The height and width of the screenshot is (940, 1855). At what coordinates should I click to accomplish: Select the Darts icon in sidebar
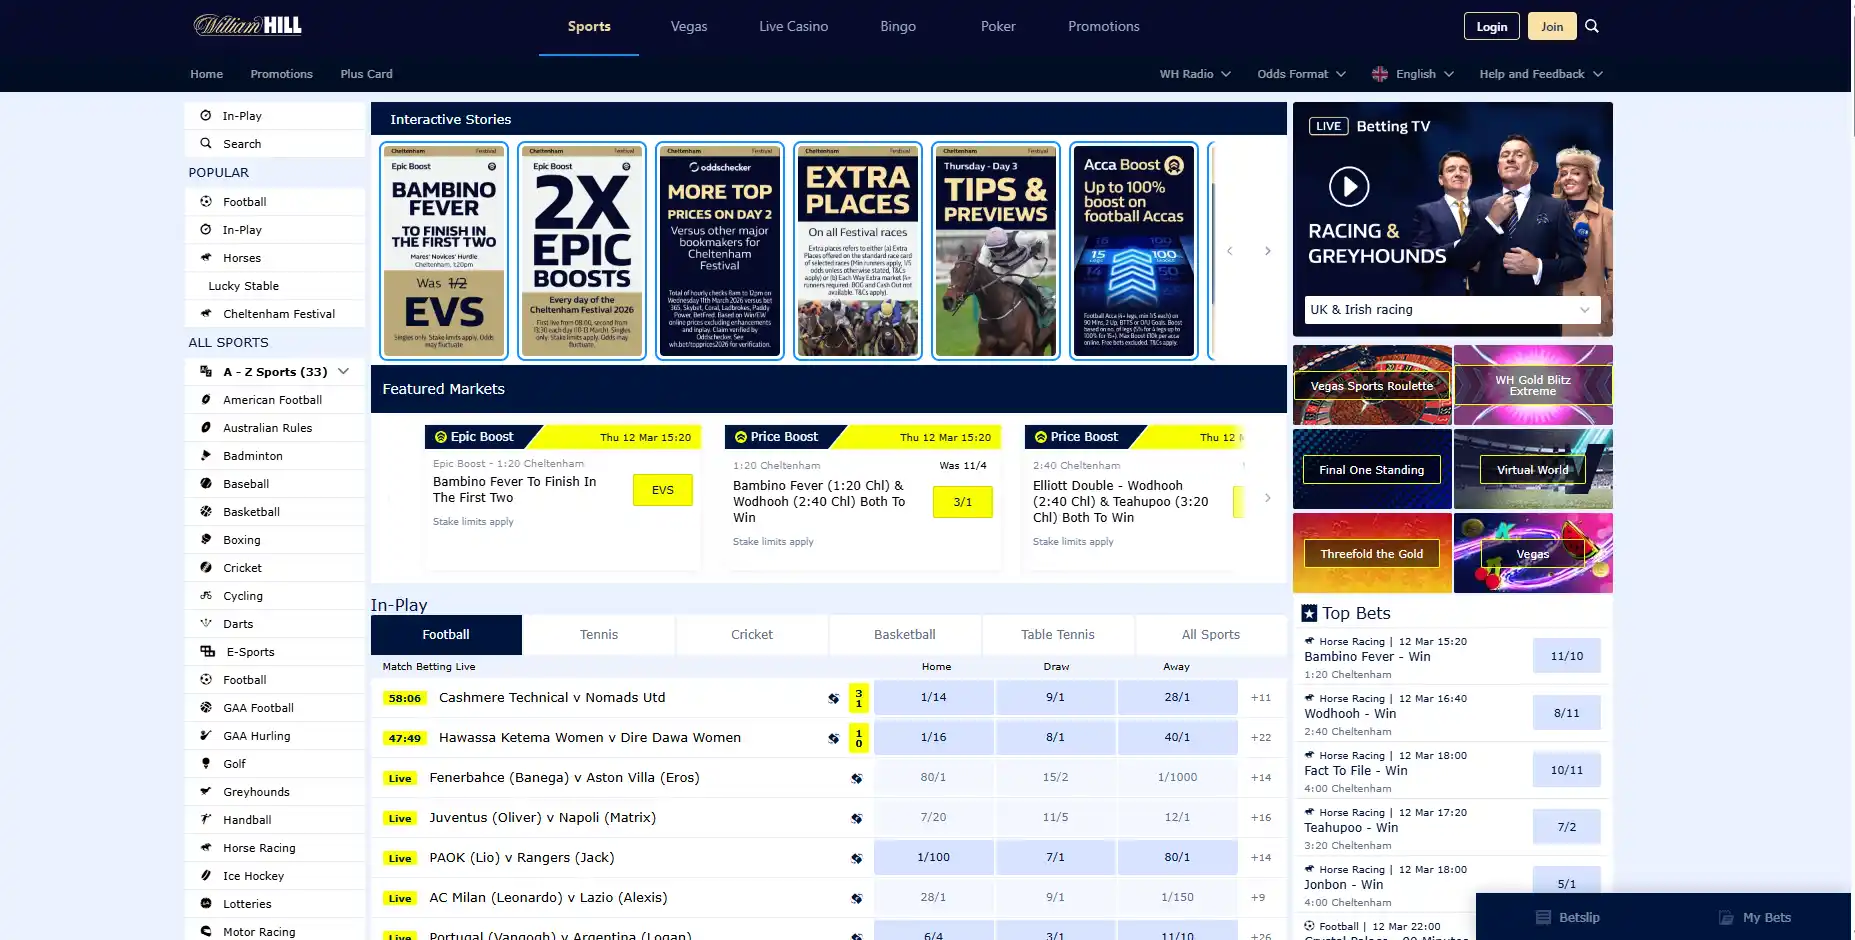pyautogui.click(x=206, y=623)
